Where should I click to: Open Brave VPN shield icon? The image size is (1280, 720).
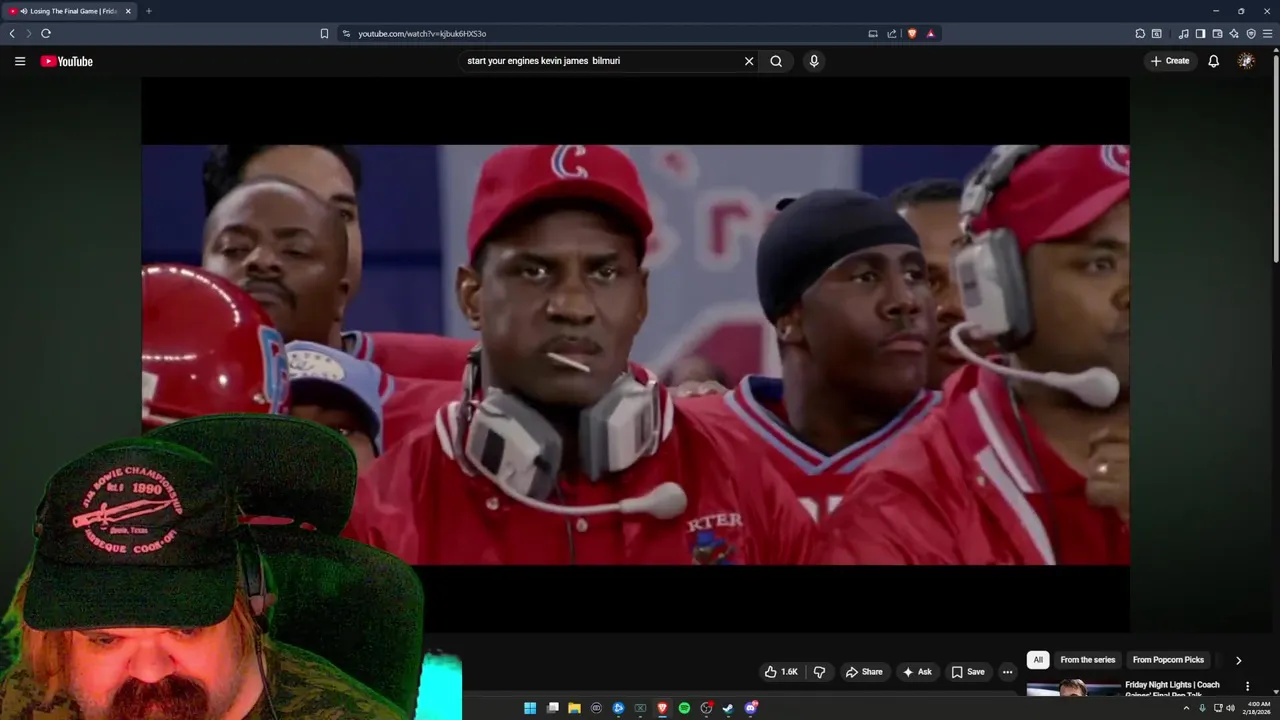(1251, 33)
